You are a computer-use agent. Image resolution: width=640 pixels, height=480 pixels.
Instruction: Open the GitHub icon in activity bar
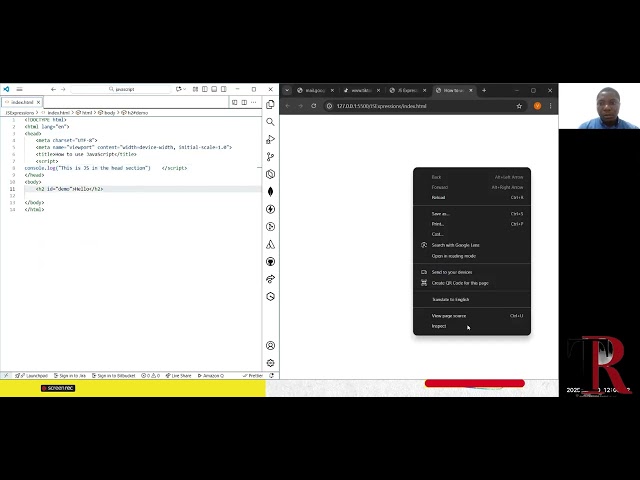tap(270, 262)
